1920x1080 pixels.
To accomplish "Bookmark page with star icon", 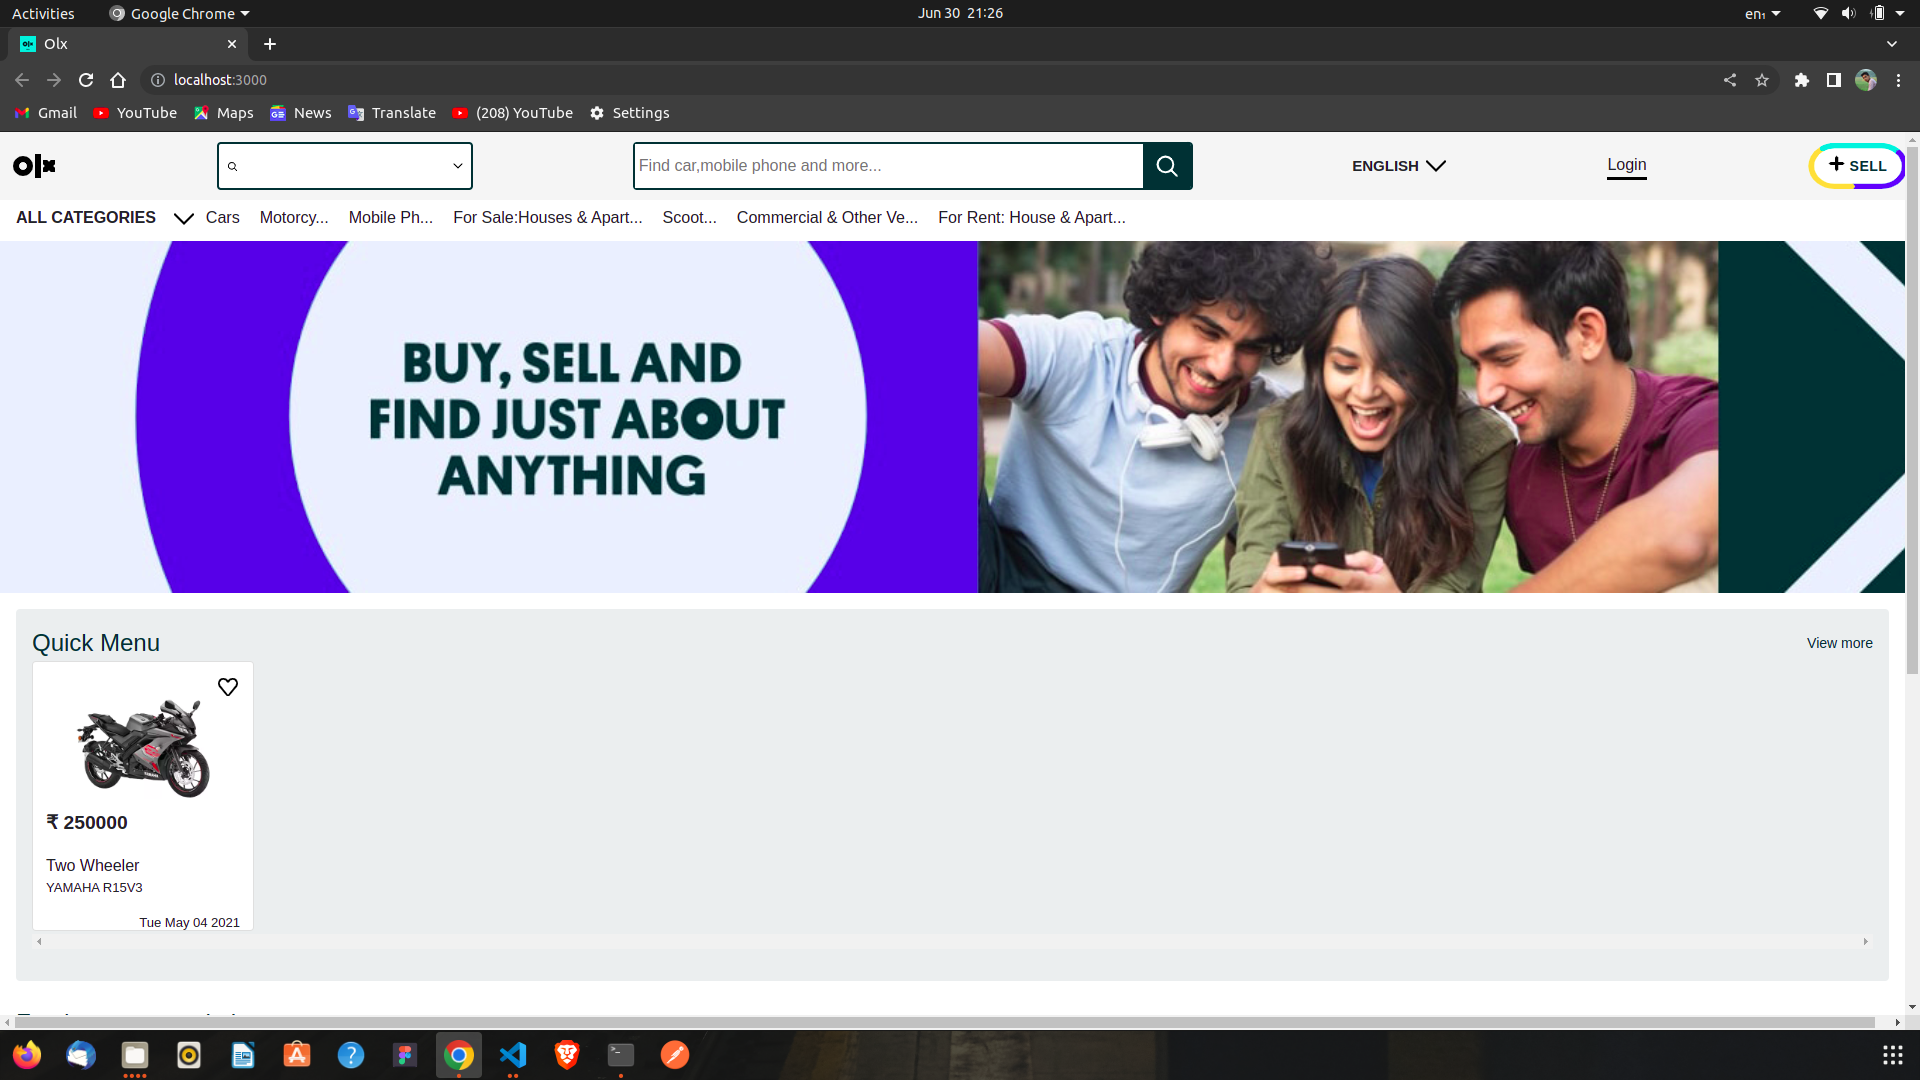I will (1762, 80).
